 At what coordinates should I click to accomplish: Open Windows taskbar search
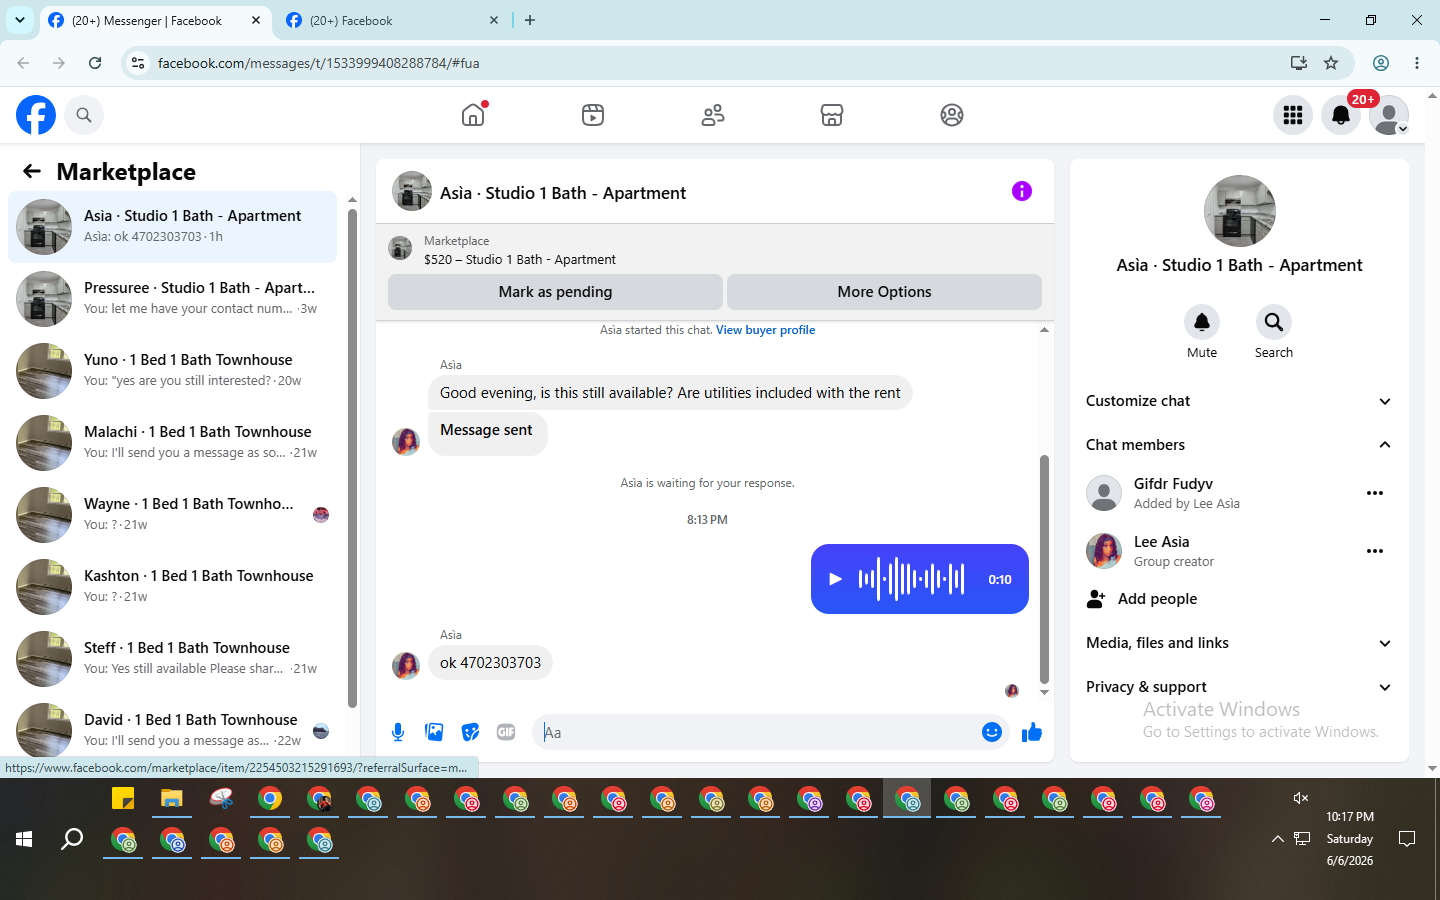tap(72, 840)
